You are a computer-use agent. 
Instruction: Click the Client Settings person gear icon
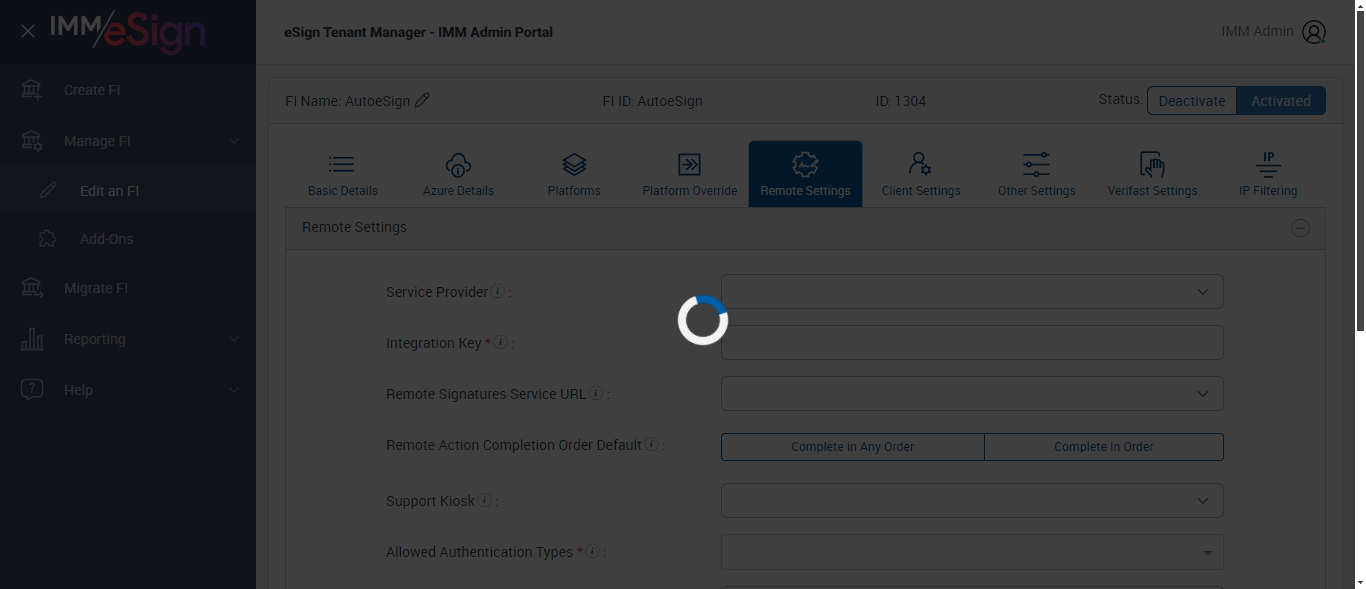click(920, 164)
